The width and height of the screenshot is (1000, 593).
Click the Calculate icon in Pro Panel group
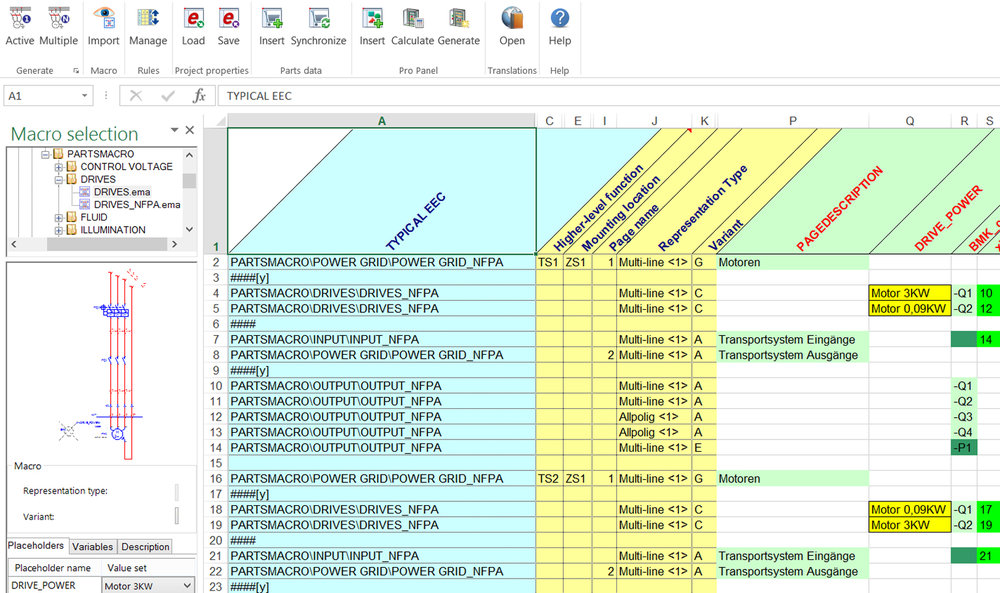[x=414, y=28]
